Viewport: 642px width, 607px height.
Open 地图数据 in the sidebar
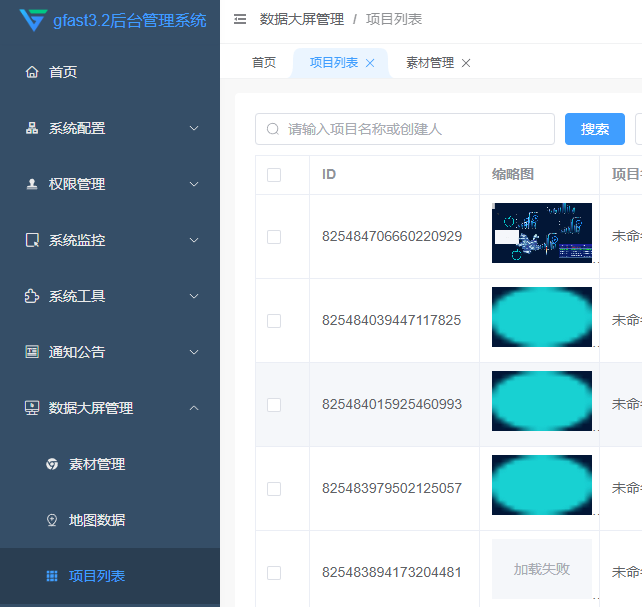pos(96,520)
